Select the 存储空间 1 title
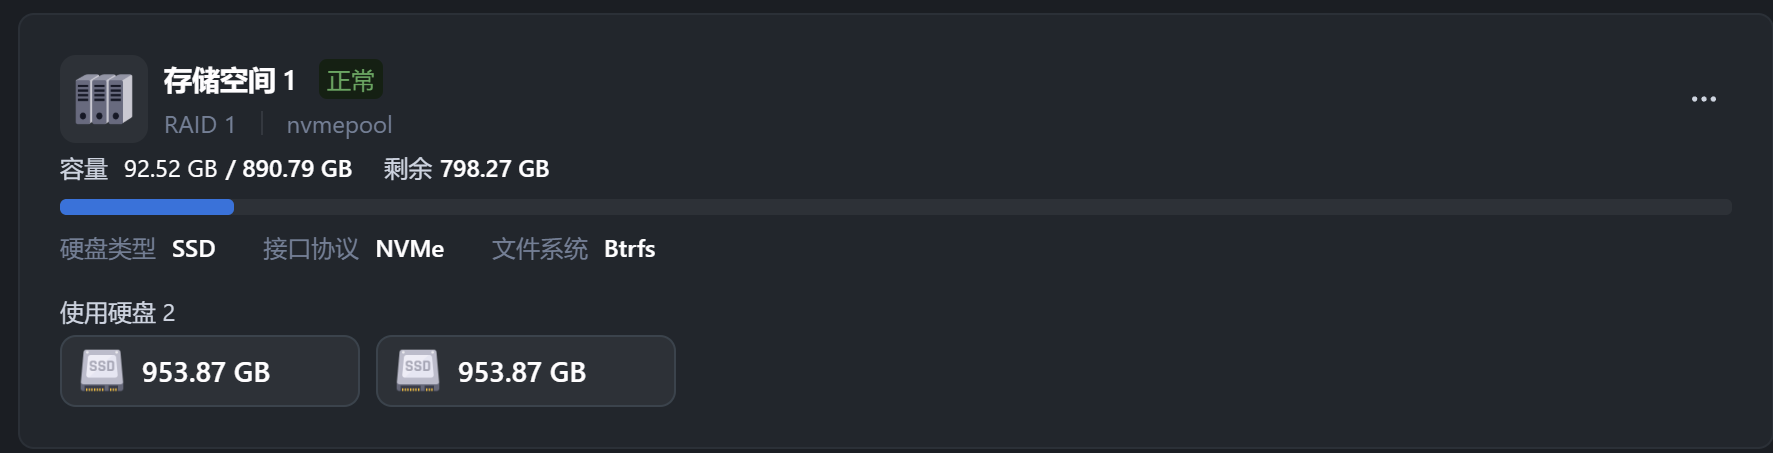Screen dimensions: 1773x453 coord(229,81)
